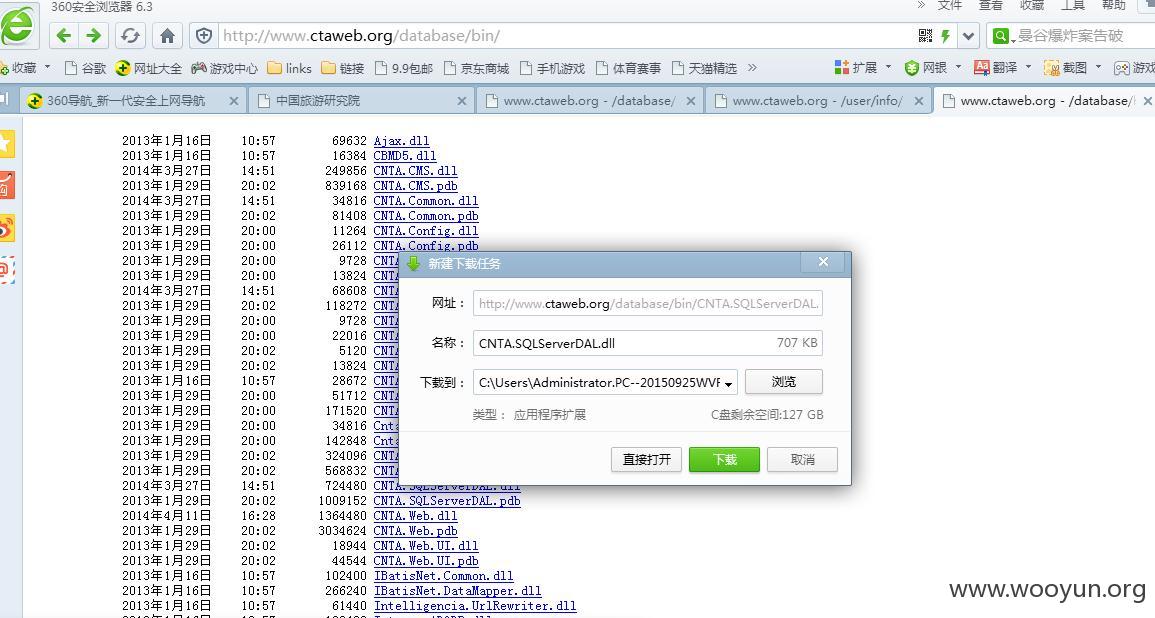Open the 体育赛事 bookmark

628,68
